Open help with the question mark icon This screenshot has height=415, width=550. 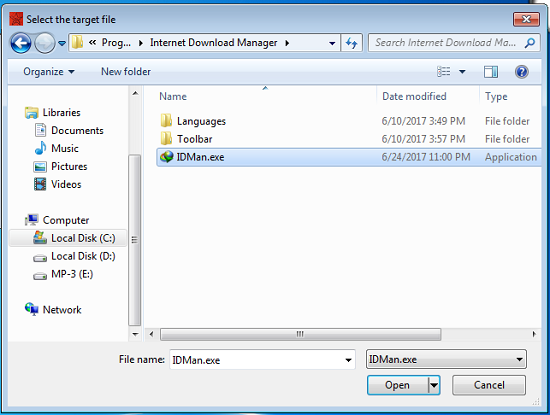[522, 72]
